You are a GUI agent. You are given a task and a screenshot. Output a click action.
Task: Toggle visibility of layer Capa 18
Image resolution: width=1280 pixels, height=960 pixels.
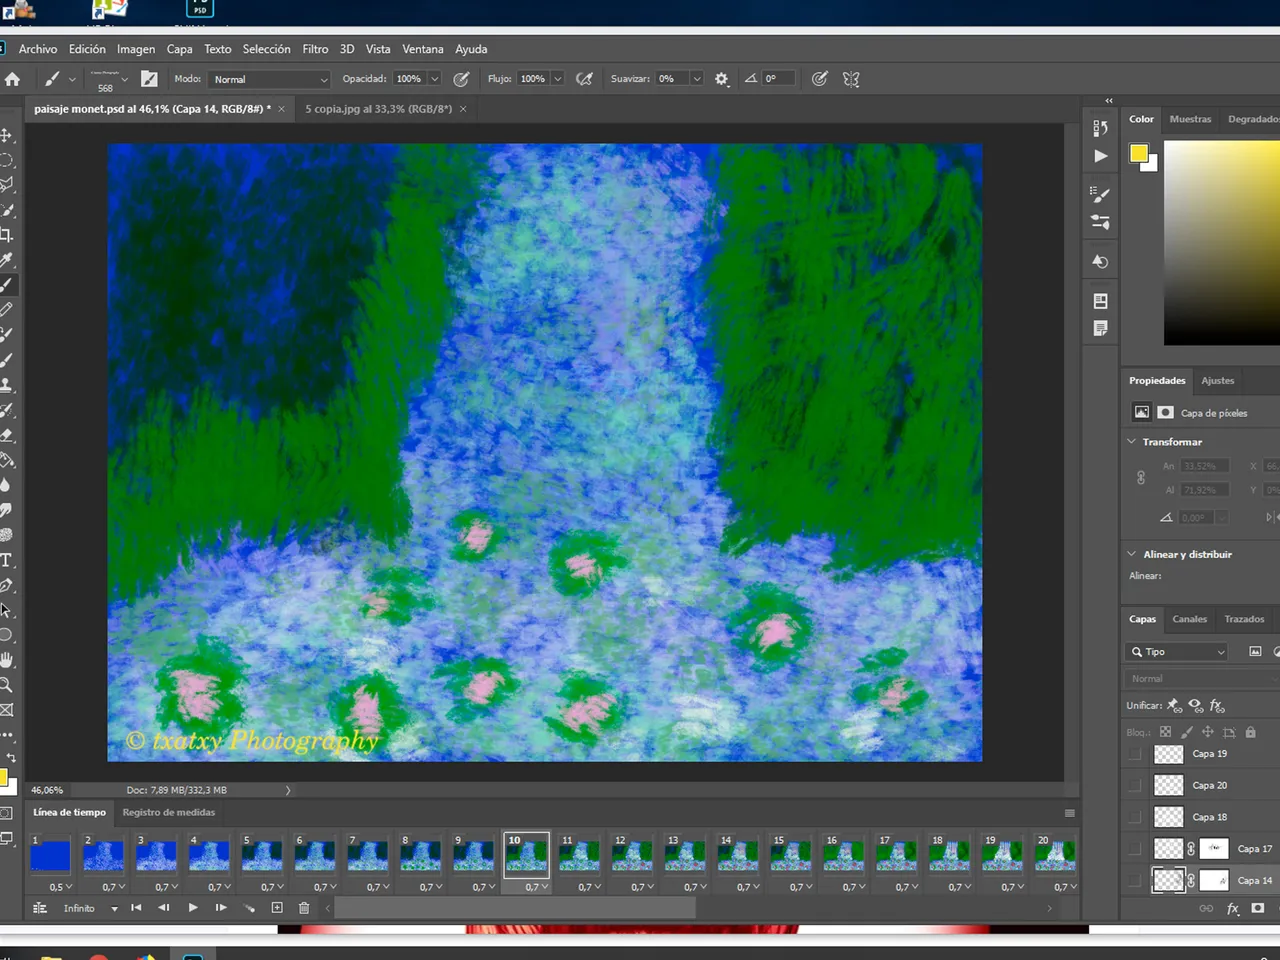[1134, 817]
